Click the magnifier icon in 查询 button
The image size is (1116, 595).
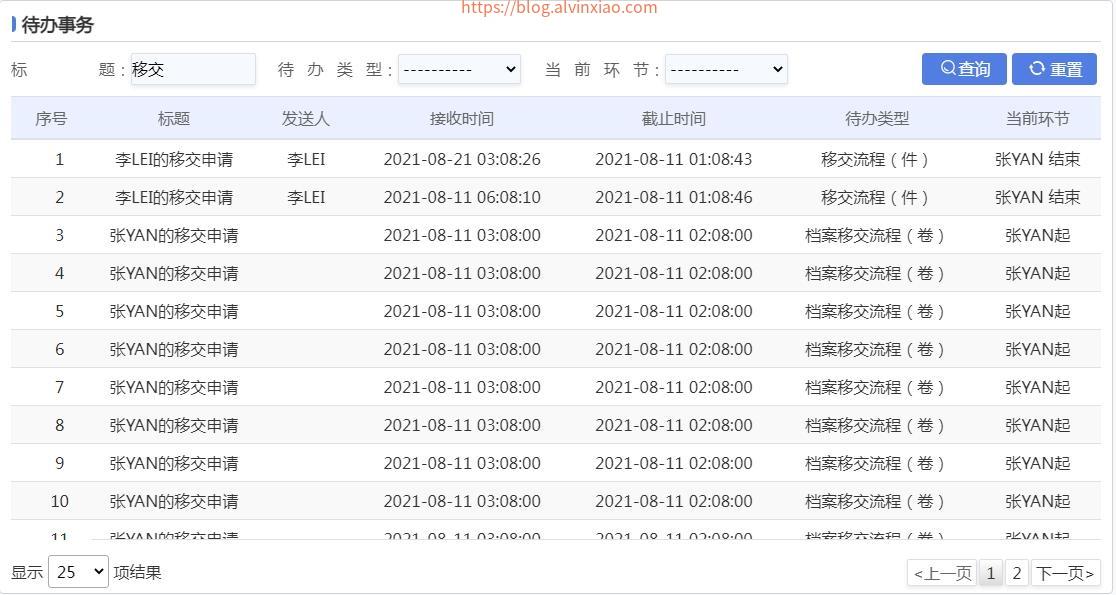click(x=948, y=69)
